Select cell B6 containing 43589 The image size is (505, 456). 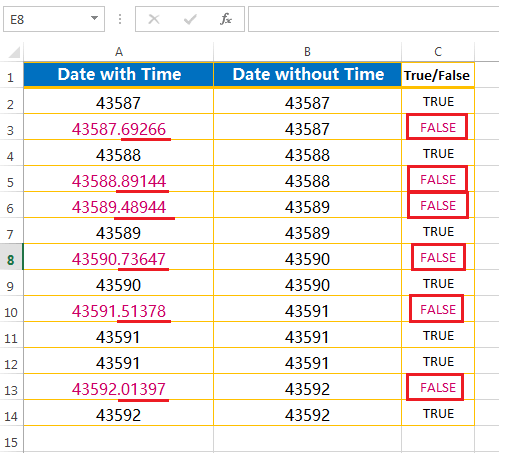coord(307,205)
